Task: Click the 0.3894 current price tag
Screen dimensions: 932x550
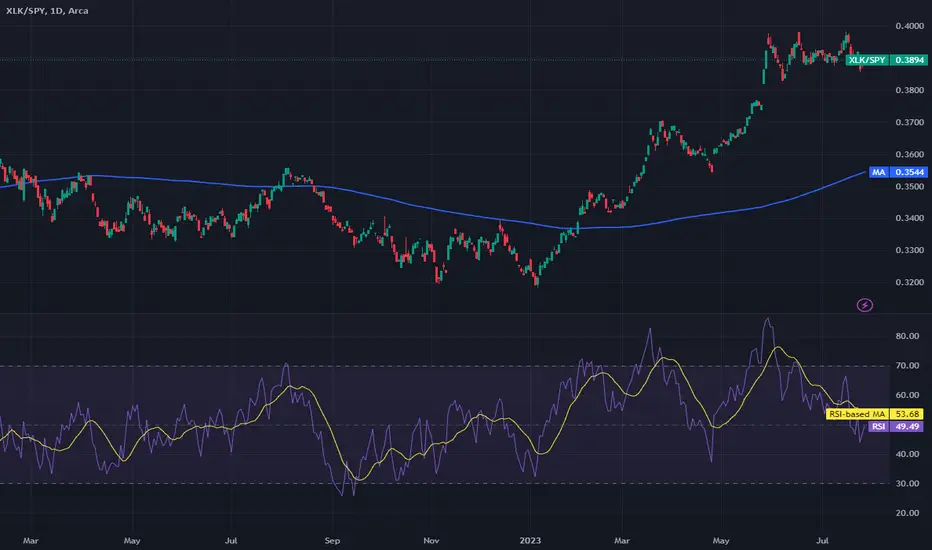Action: coord(909,60)
